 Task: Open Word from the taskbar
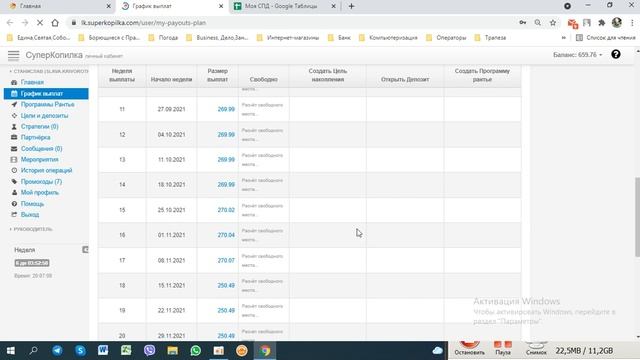click(x=103, y=350)
